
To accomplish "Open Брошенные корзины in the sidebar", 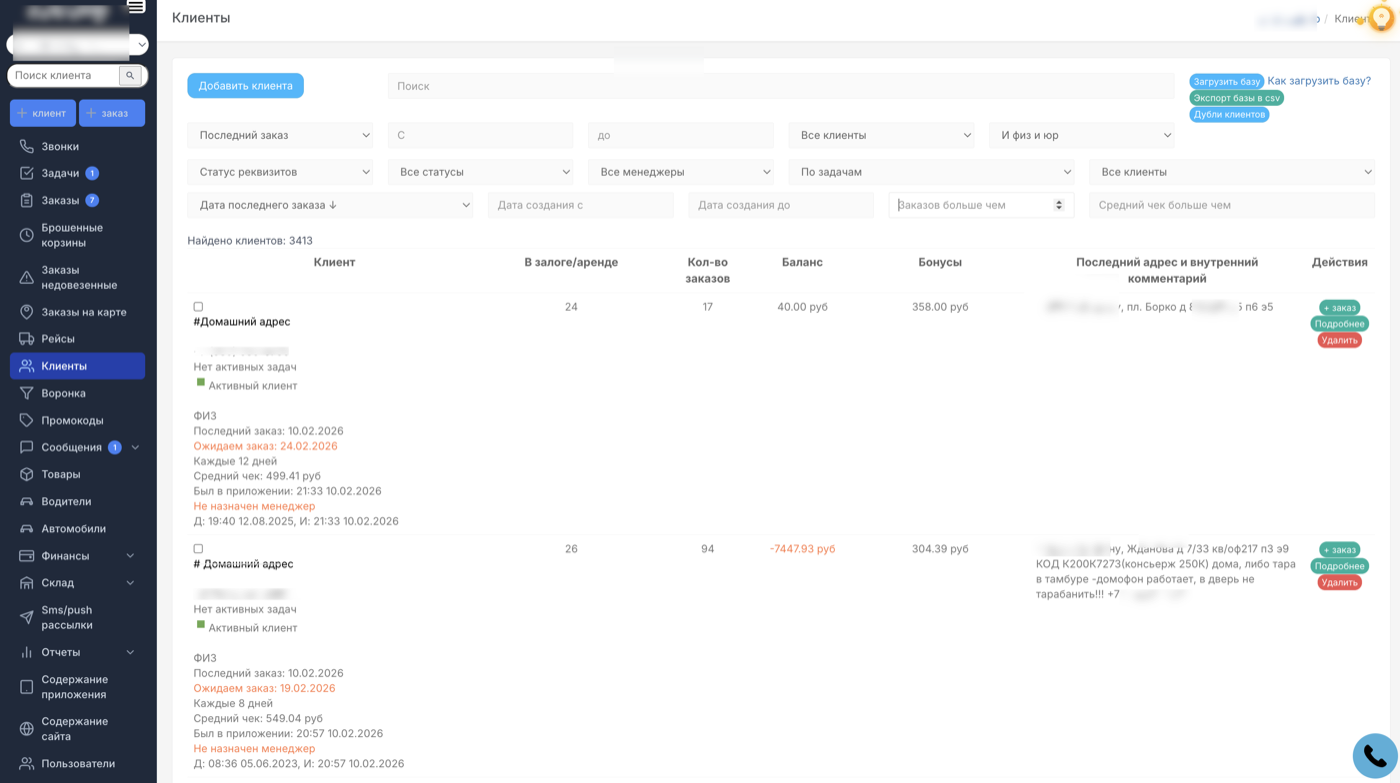I will [72, 235].
